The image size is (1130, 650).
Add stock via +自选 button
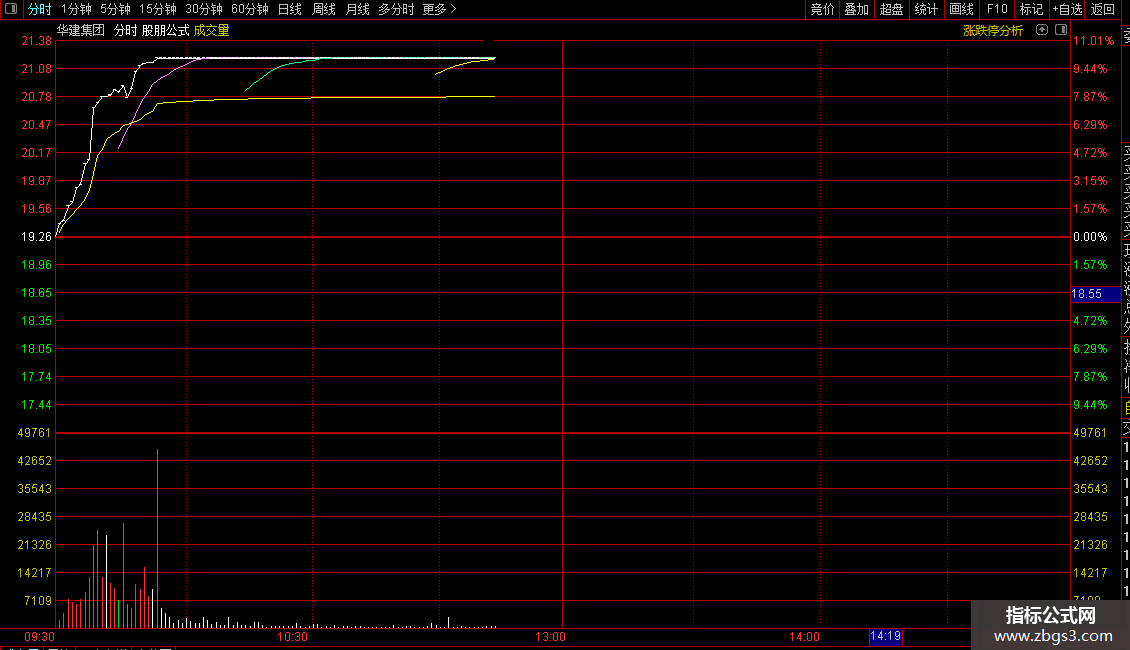pos(1067,9)
